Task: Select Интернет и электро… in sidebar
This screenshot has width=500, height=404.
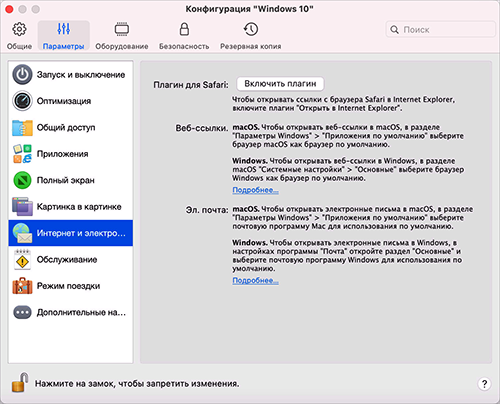Action: point(71,233)
